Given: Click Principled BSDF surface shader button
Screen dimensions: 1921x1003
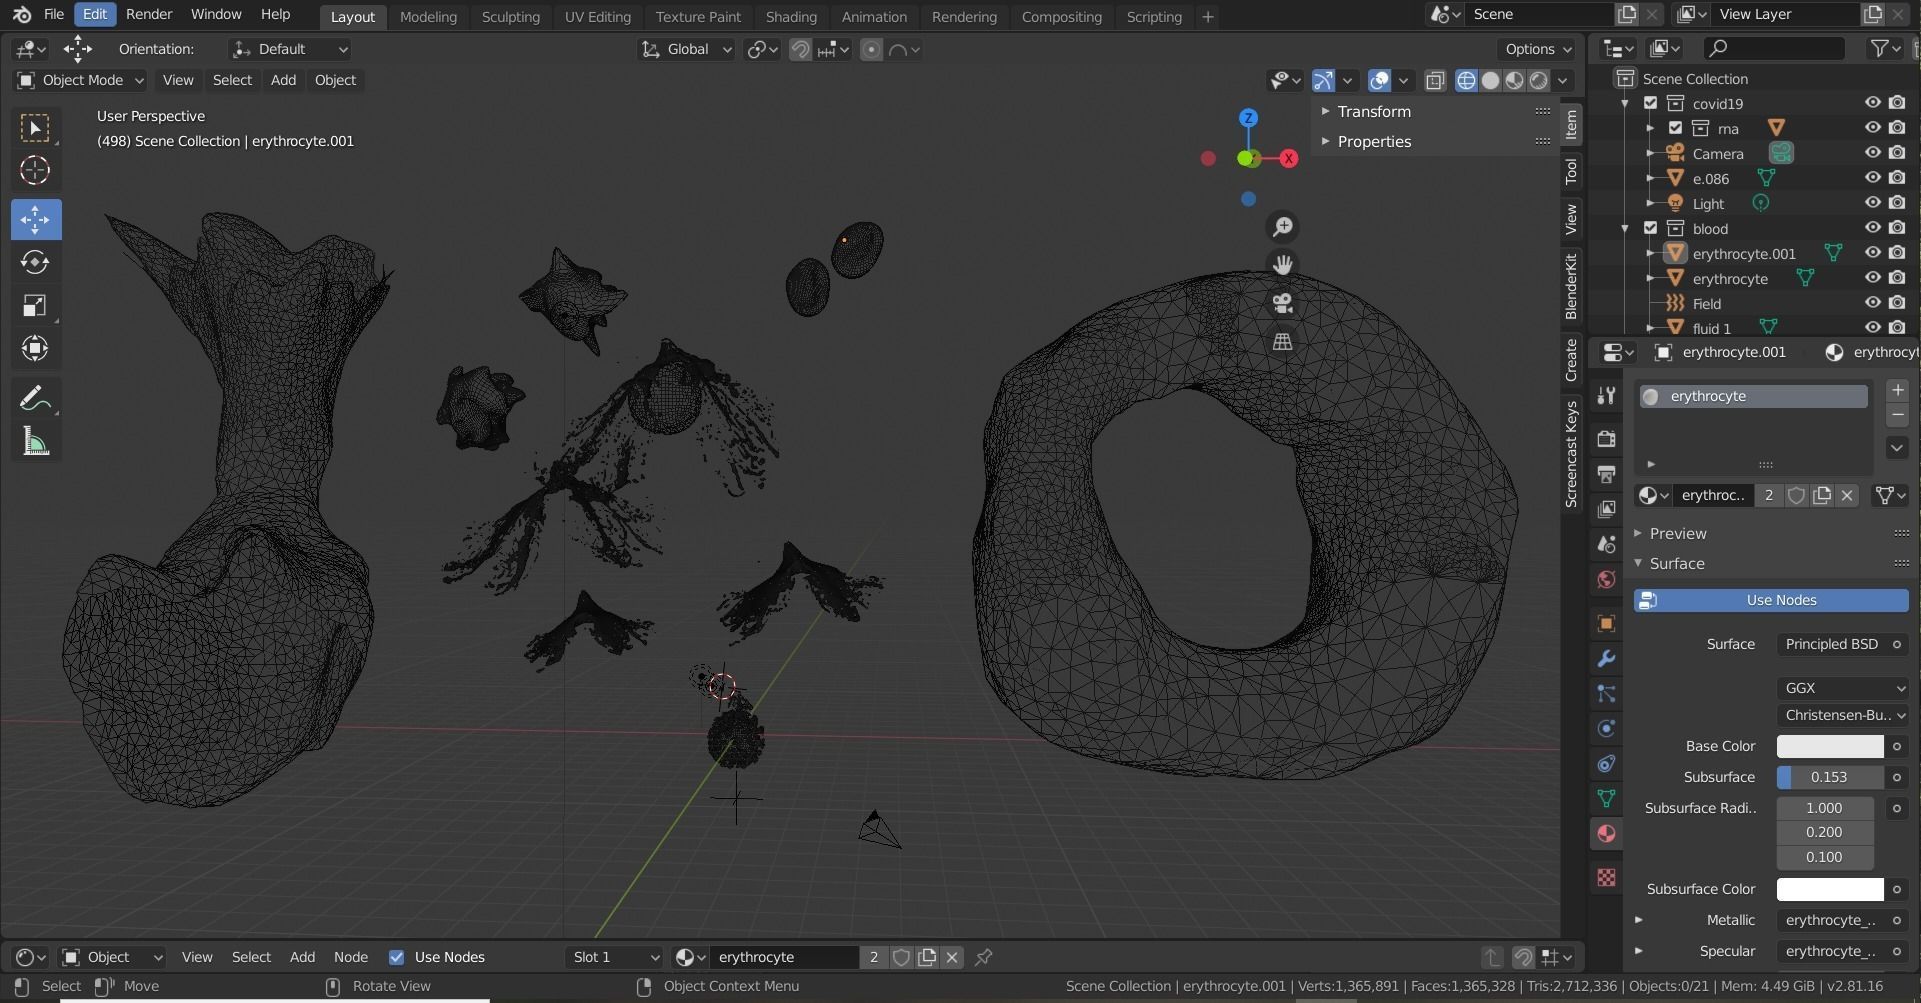Looking at the screenshot, I should [1832, 644].
